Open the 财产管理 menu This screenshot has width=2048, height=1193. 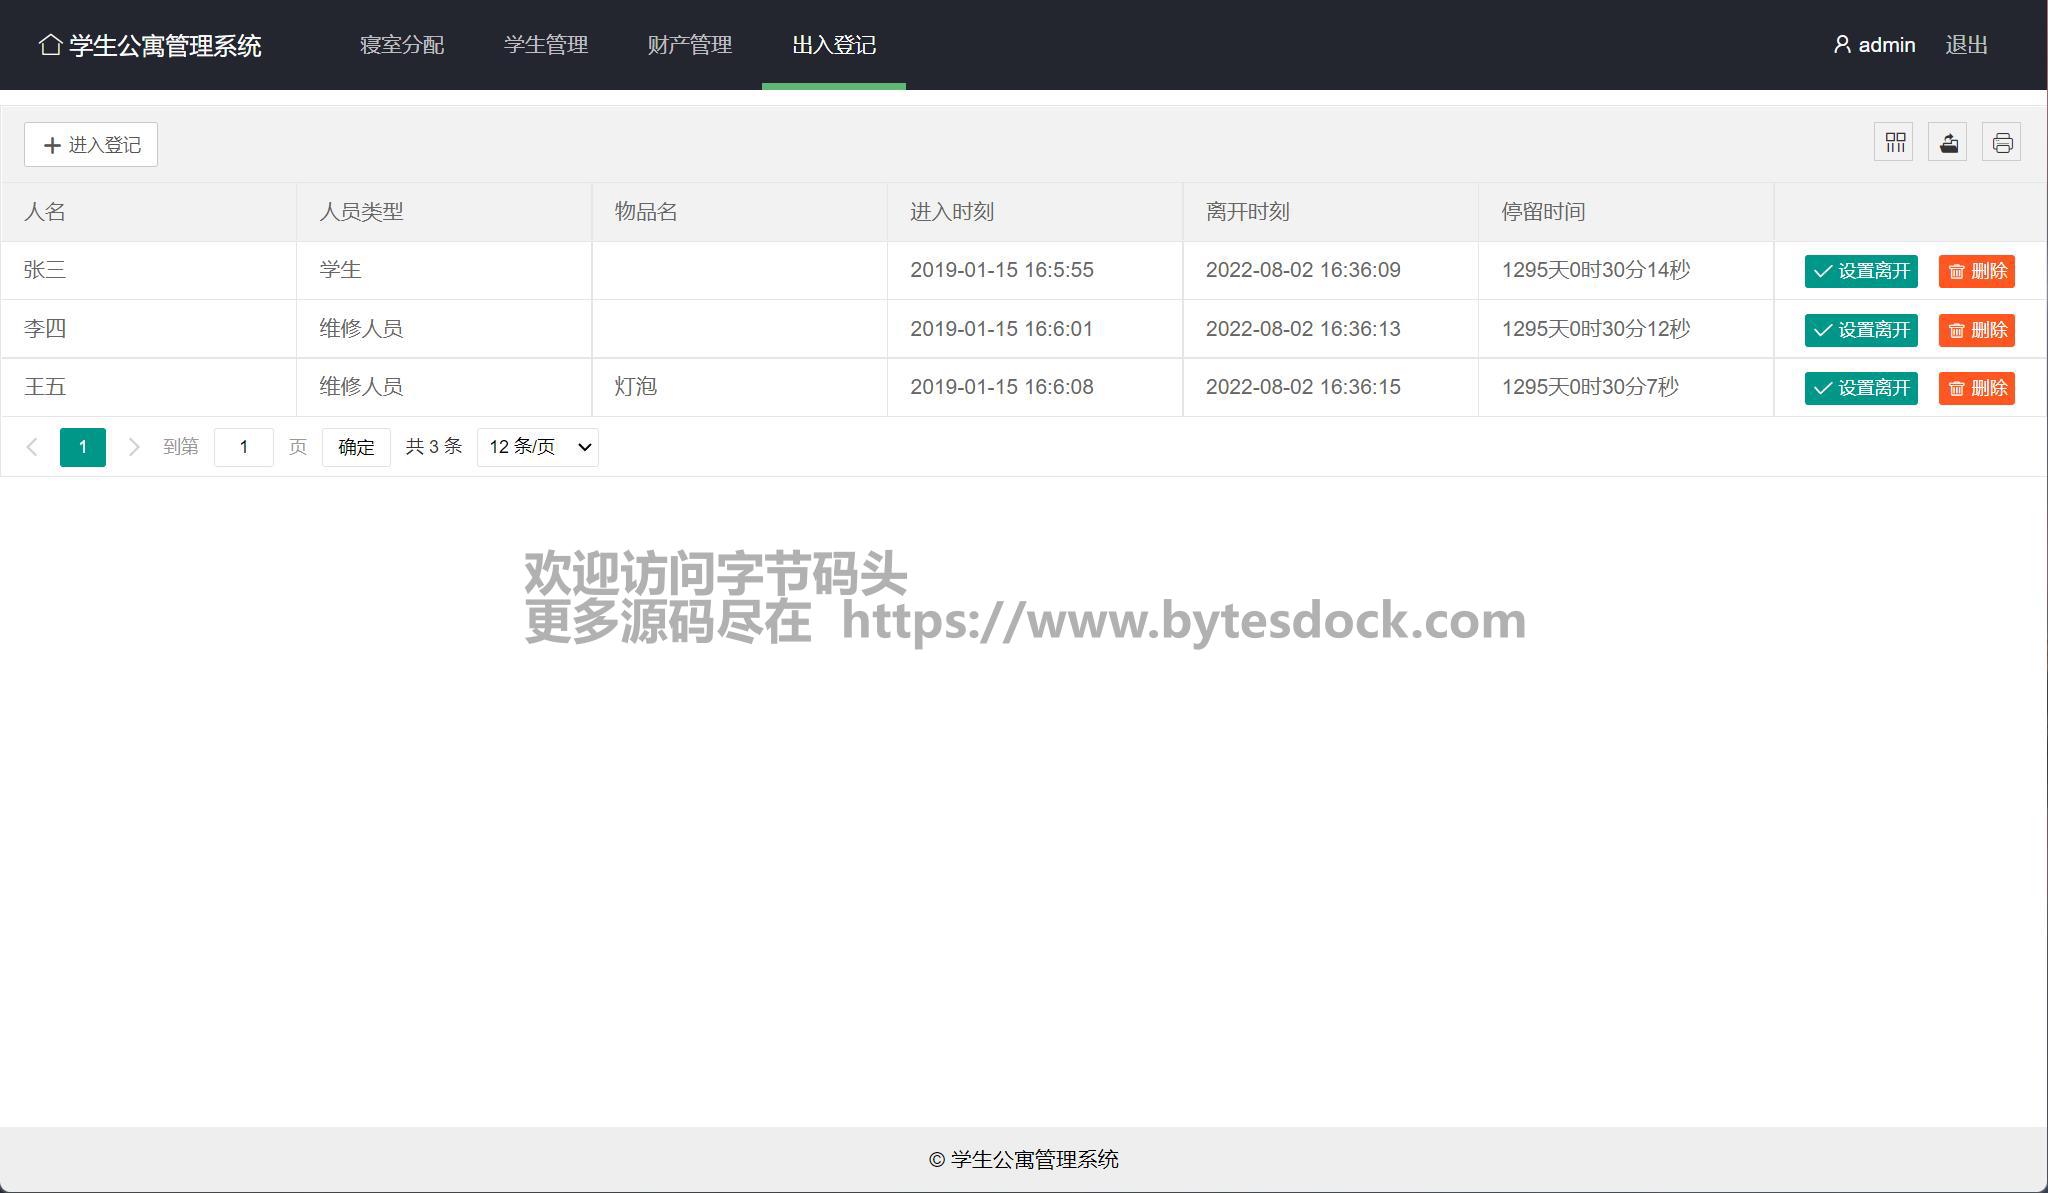point(690,45)
